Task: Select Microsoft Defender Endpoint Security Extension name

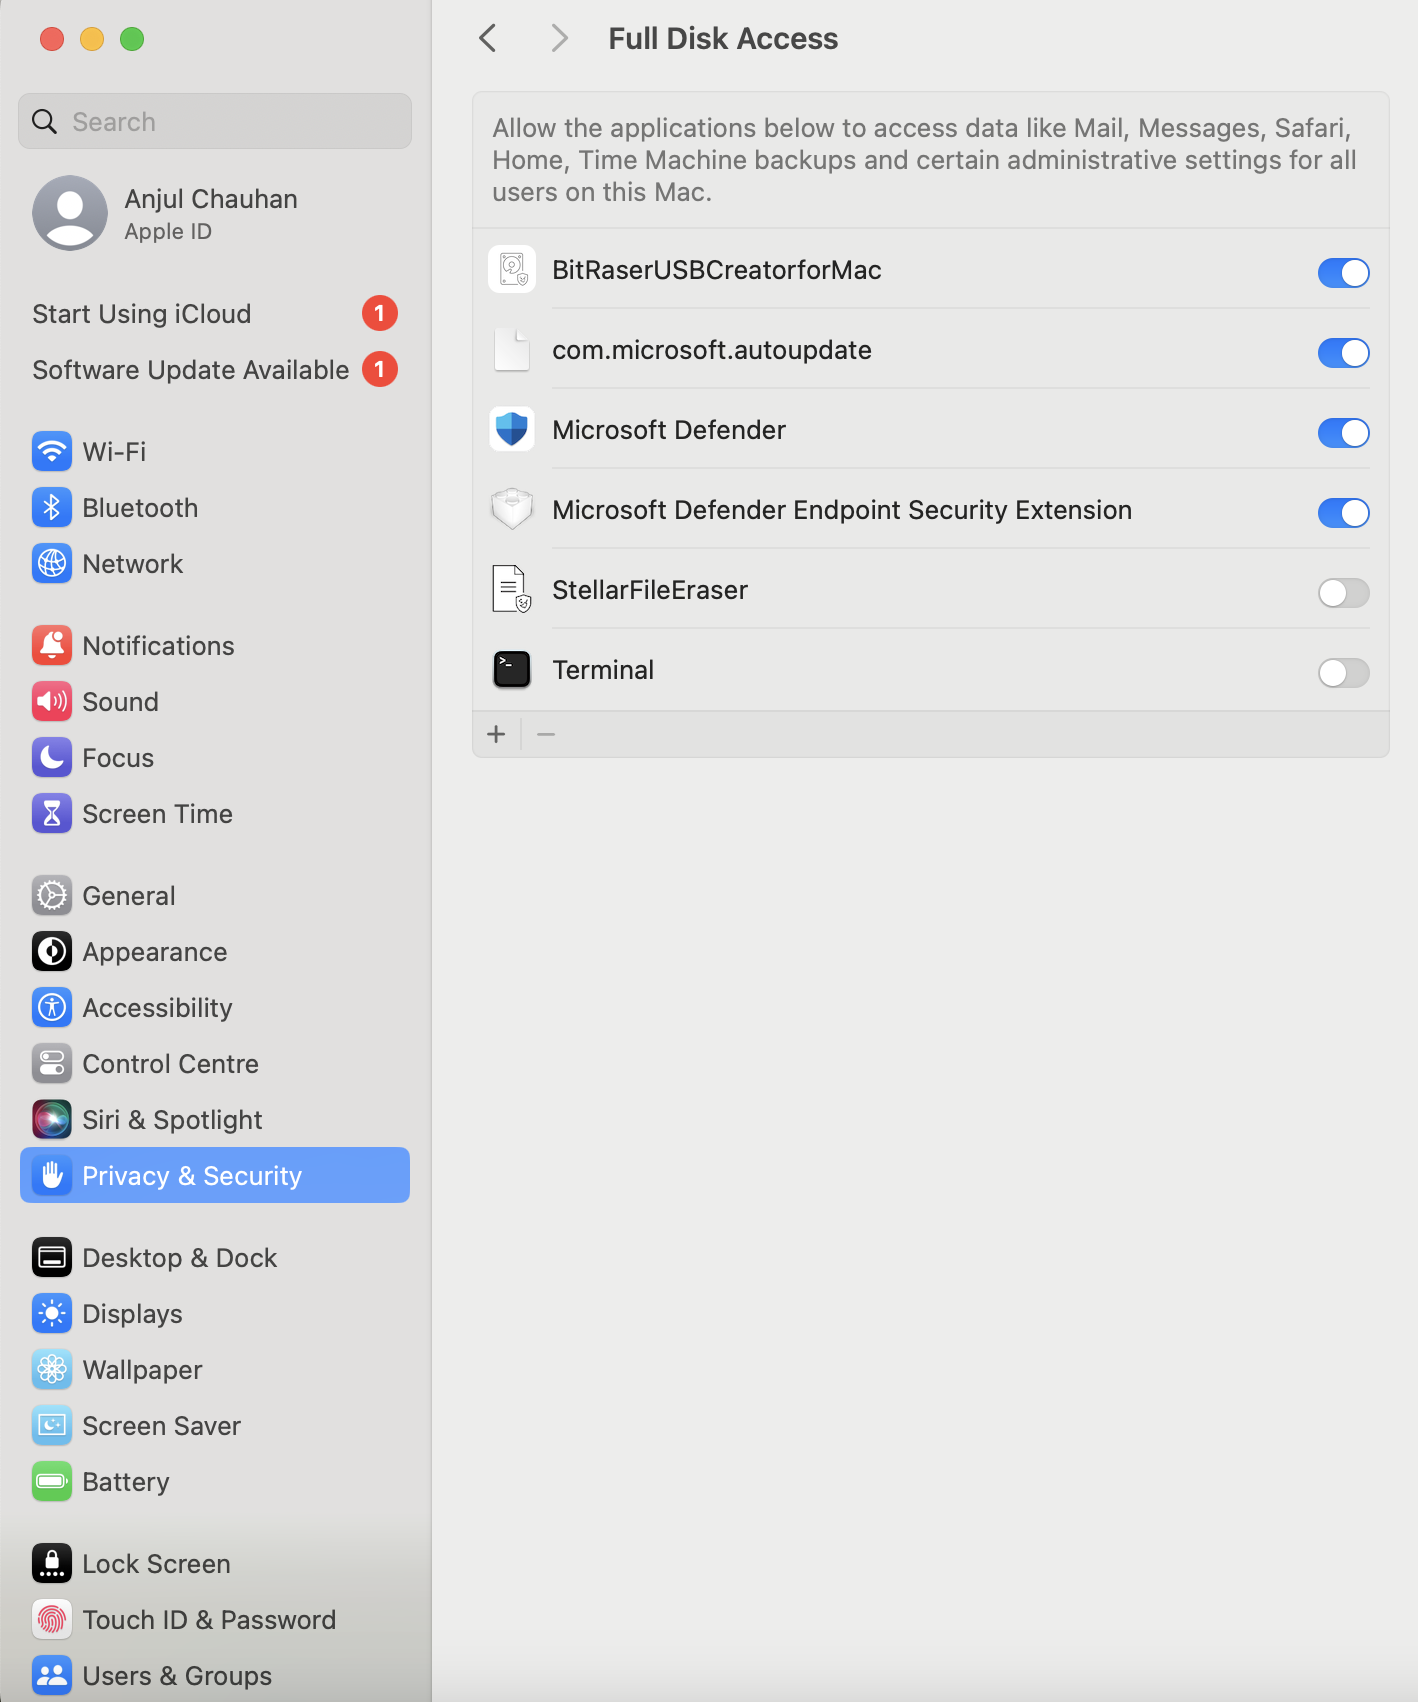Action: [x=842, y=510]
